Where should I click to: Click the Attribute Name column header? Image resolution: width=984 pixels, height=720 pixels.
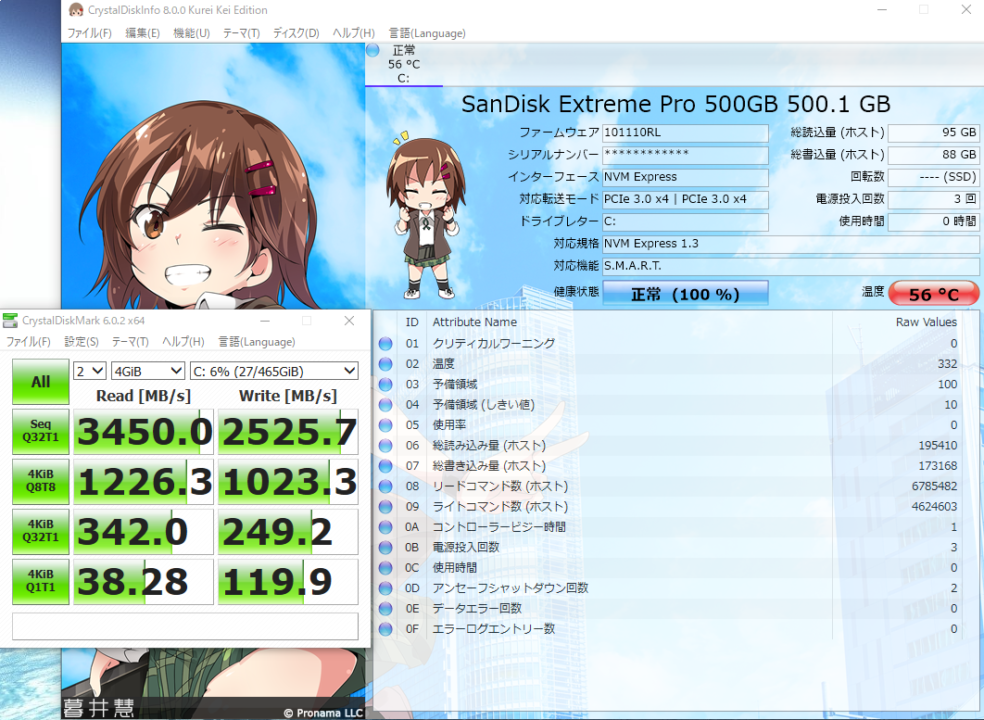(474, 322)
